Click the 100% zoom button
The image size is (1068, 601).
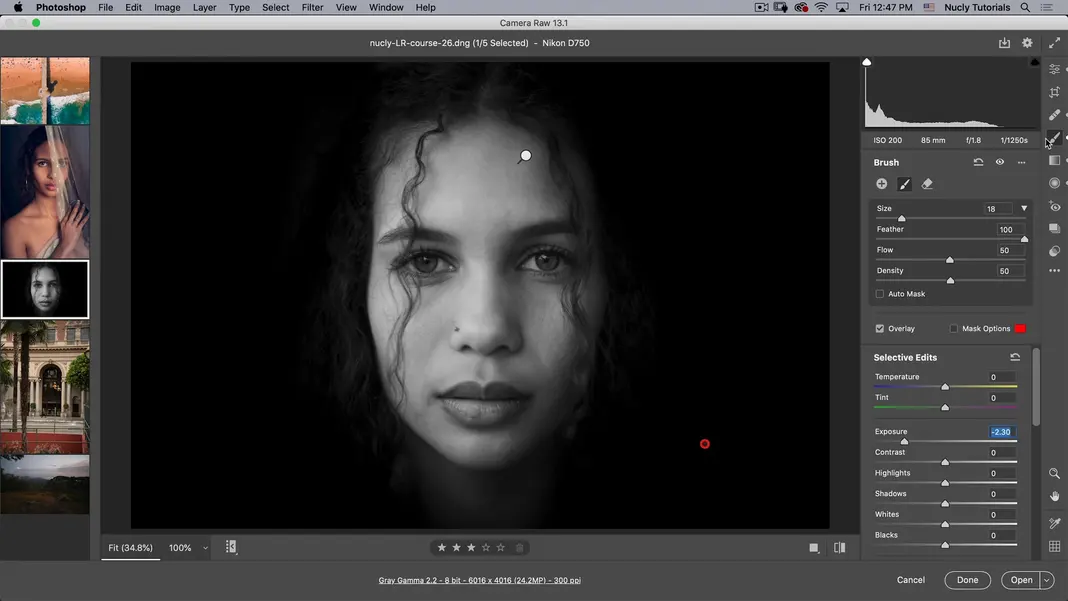pyautogui.click(x=180, y=548)
